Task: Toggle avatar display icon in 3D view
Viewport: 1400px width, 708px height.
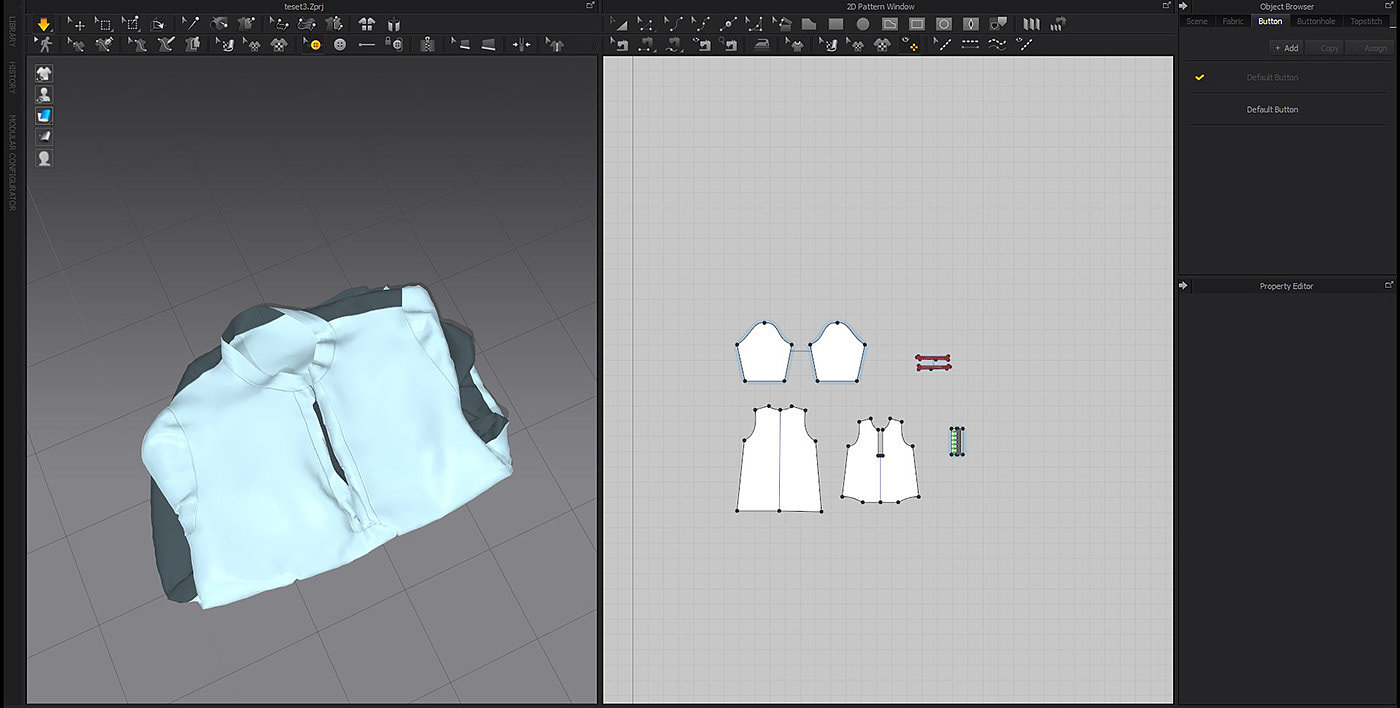Action: 44,94
